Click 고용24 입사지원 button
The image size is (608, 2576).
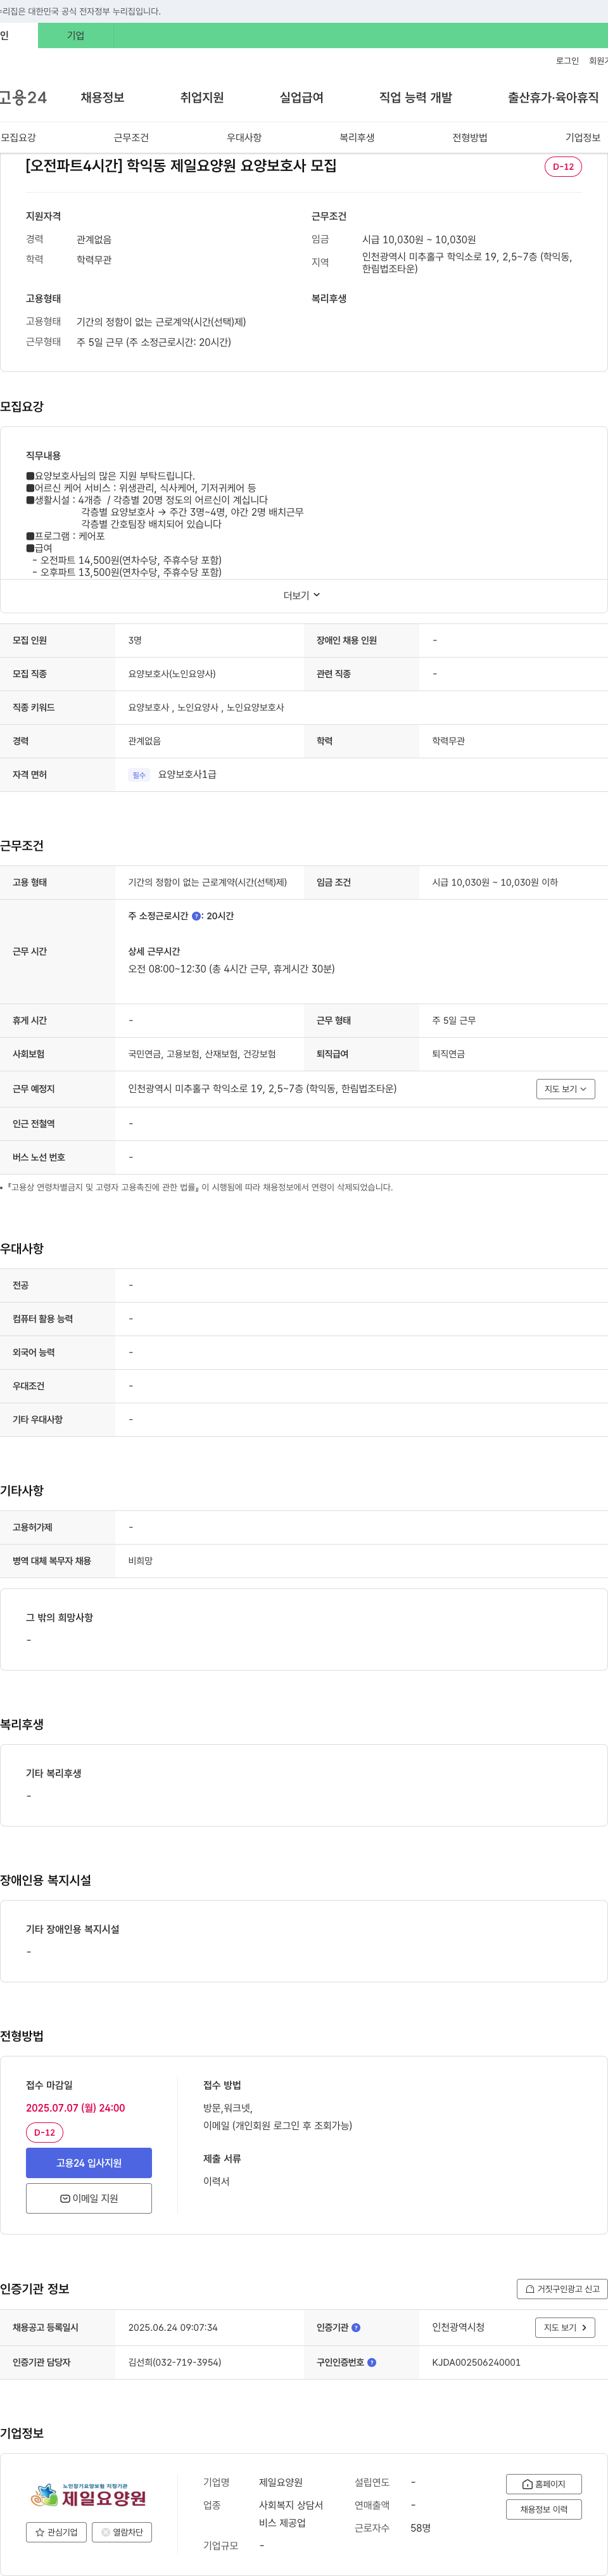pyautogui.click(x=89, y=2162)
